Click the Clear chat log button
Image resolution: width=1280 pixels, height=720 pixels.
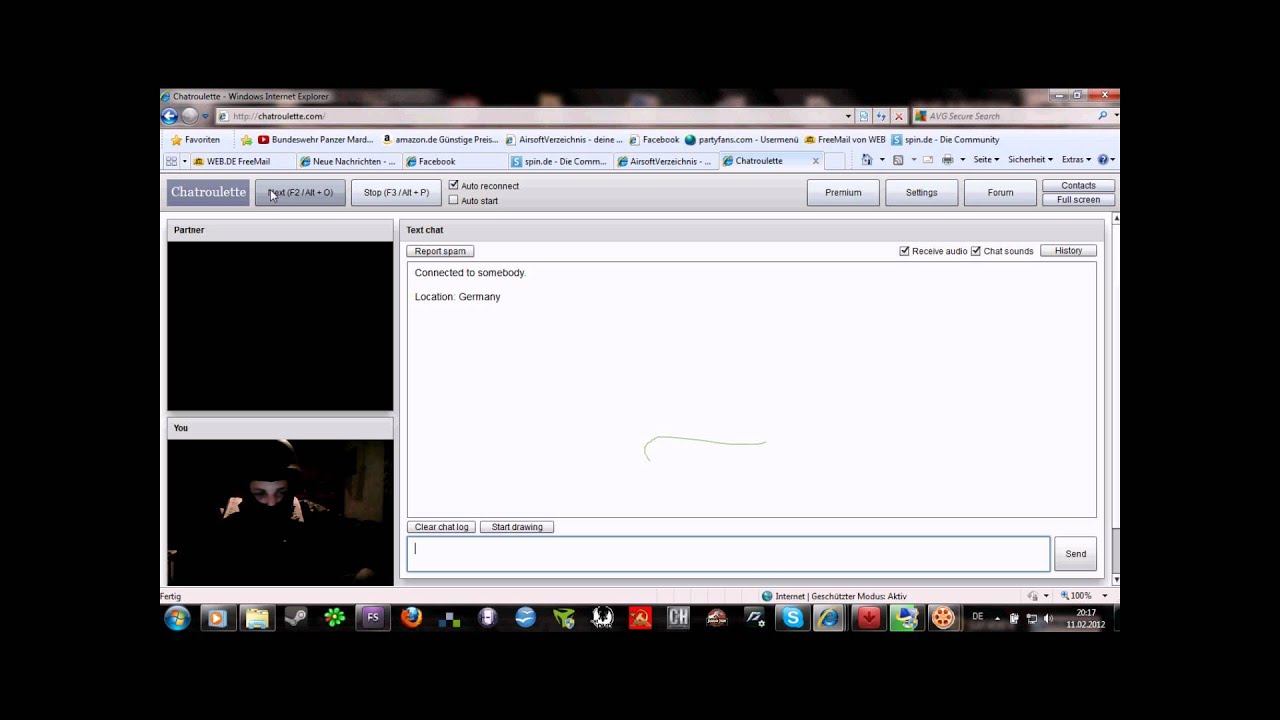[441, 527]
